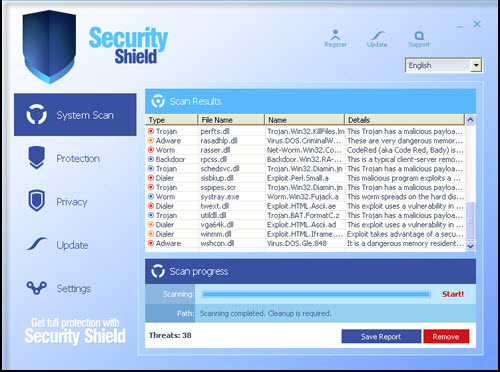
Task: Click threat icon beside rpcss.dll
Action: pyautogui.click(x=151, y=159)
